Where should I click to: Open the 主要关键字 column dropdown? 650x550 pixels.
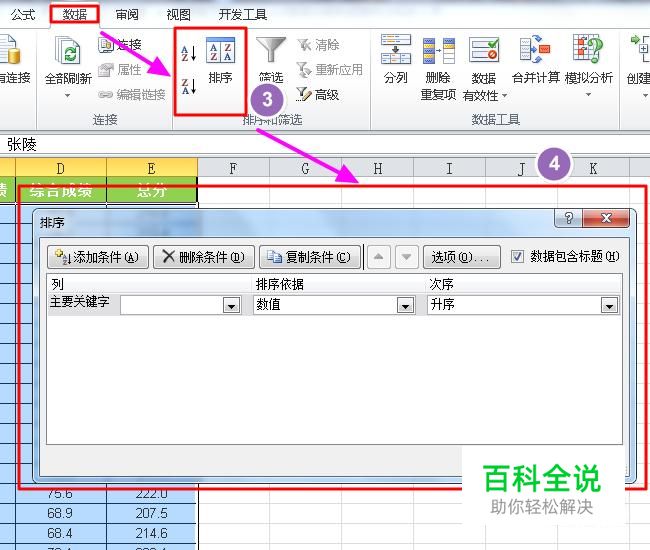coord(231,305)
